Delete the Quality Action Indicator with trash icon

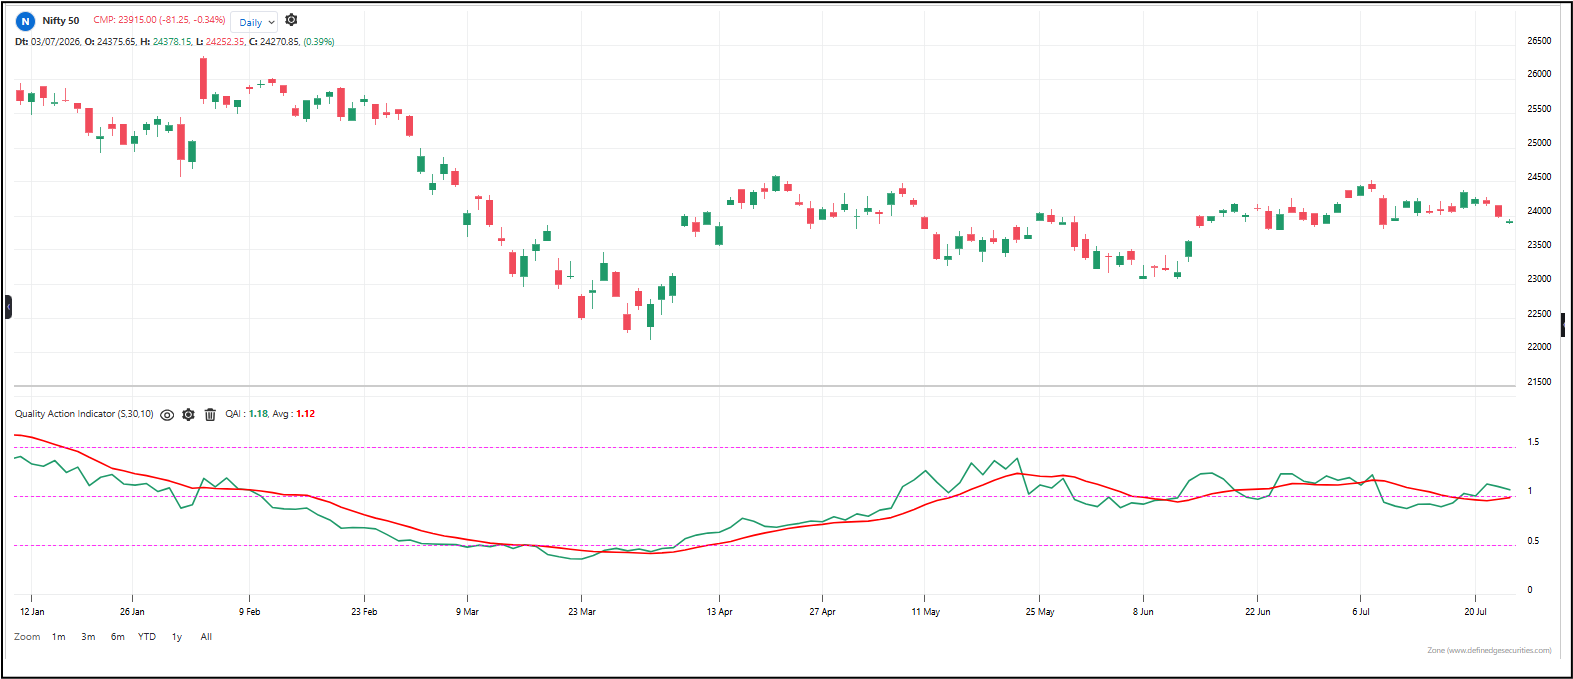click(210, 414)
